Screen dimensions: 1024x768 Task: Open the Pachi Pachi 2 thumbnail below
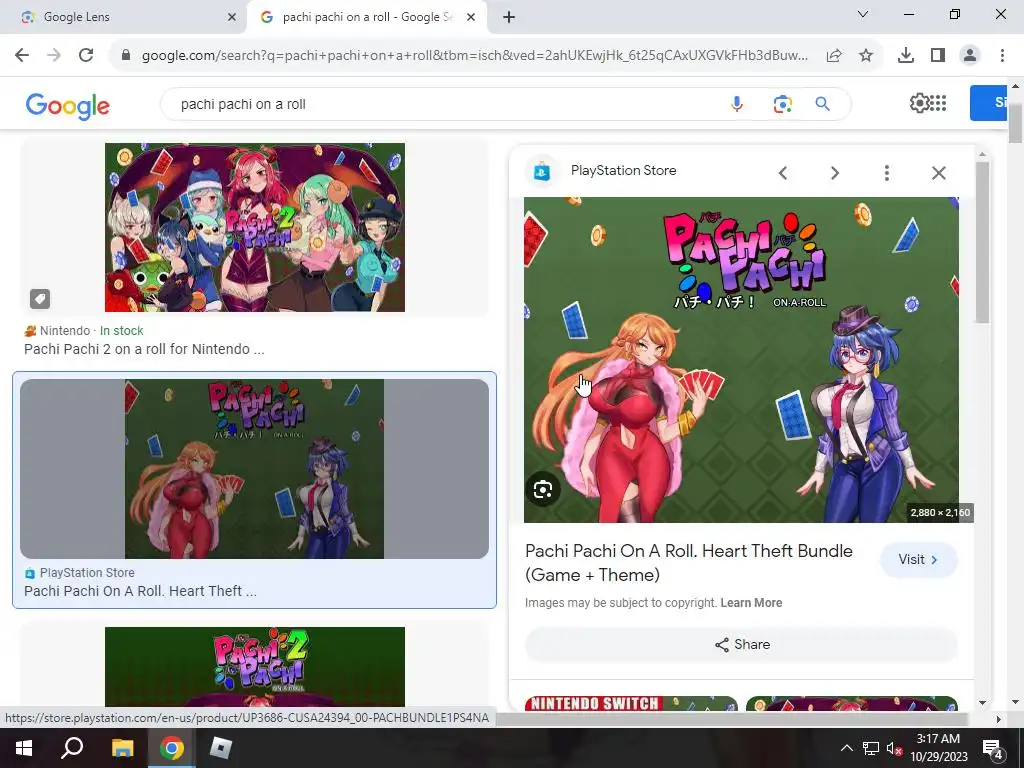[x=255, y=667]
